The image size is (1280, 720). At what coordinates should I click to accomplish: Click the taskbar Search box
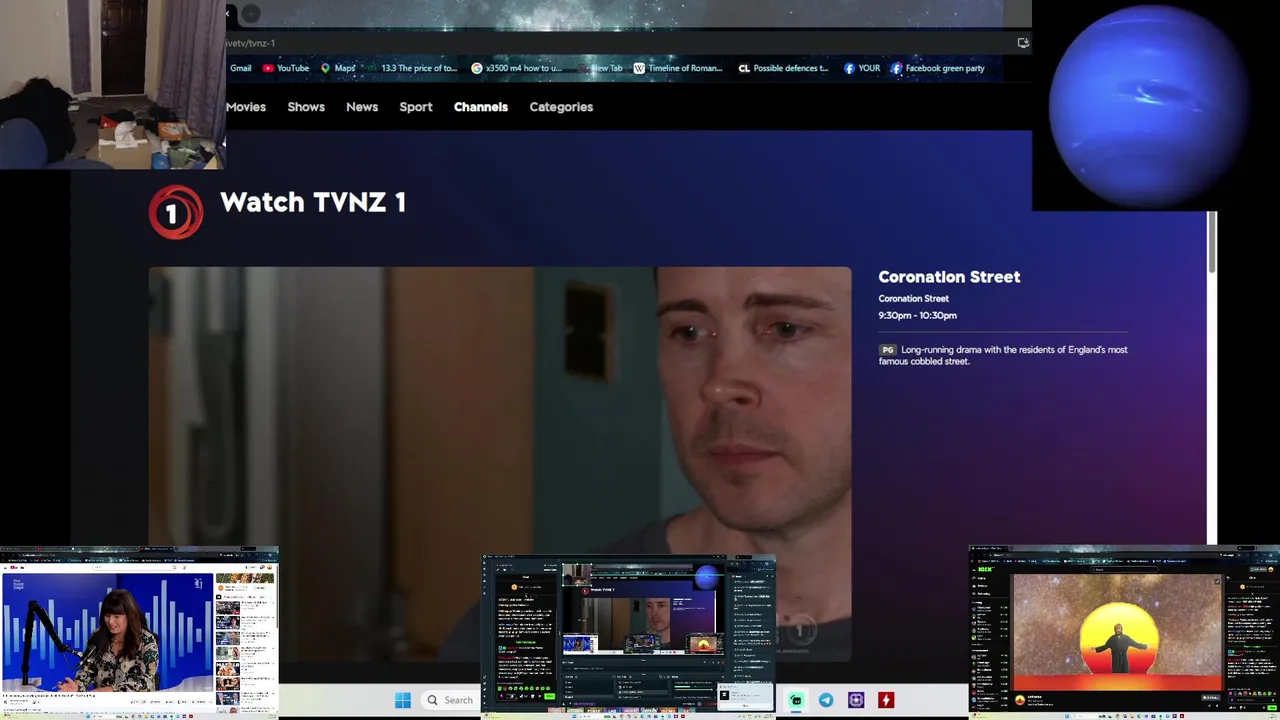point(450,700)
